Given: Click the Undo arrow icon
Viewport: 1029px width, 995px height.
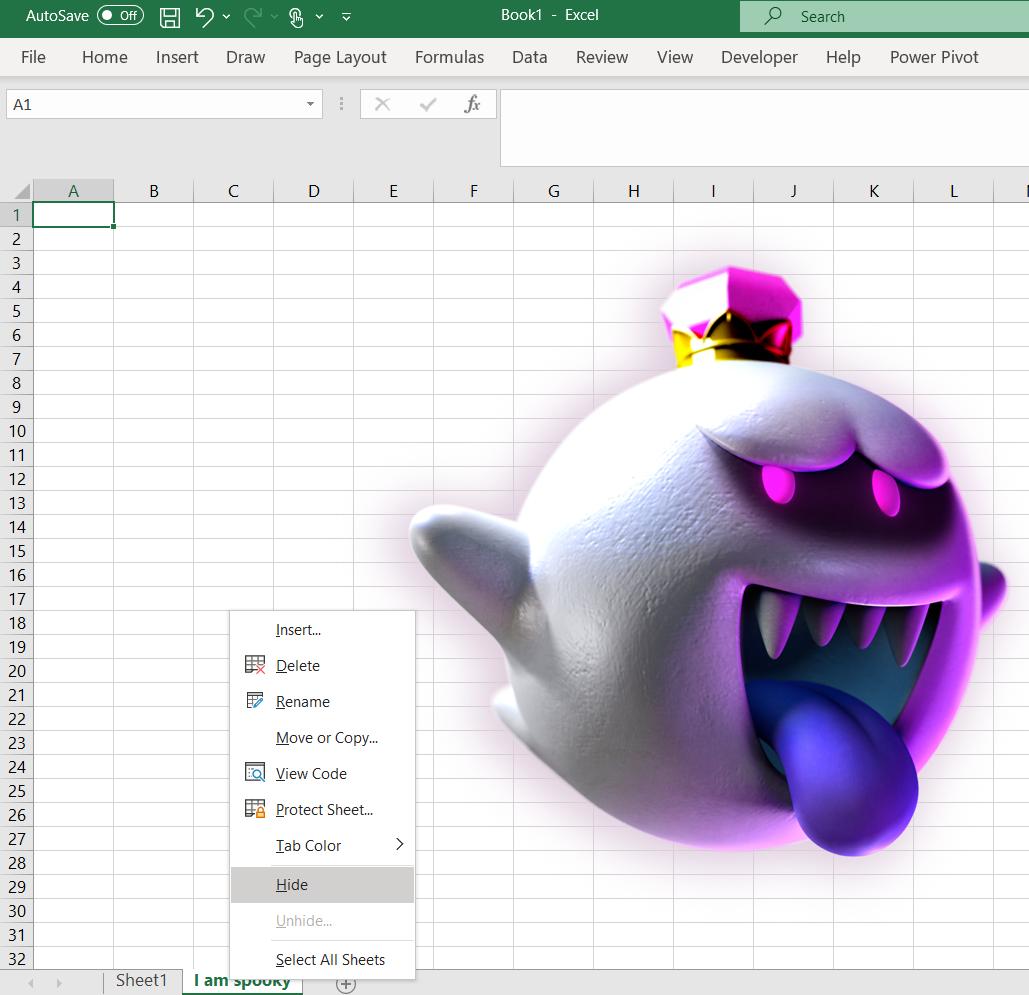Looking at the screenshot, I should coord(204,16).
